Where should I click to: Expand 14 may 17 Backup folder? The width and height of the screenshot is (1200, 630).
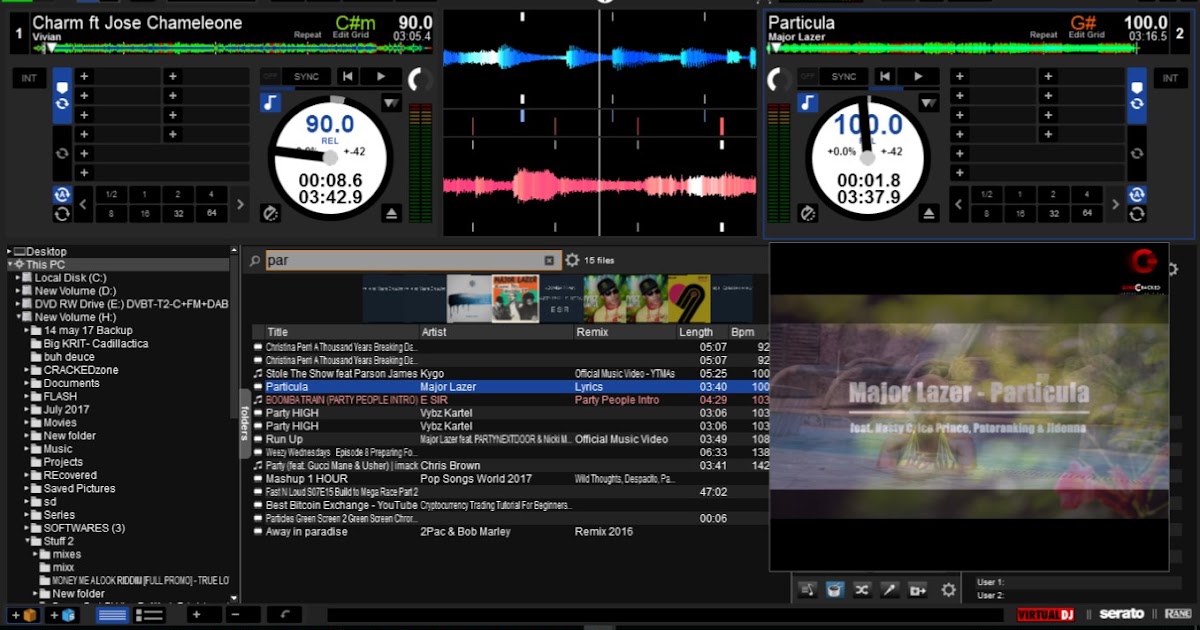pyautogui.click(x=28, y=330)
